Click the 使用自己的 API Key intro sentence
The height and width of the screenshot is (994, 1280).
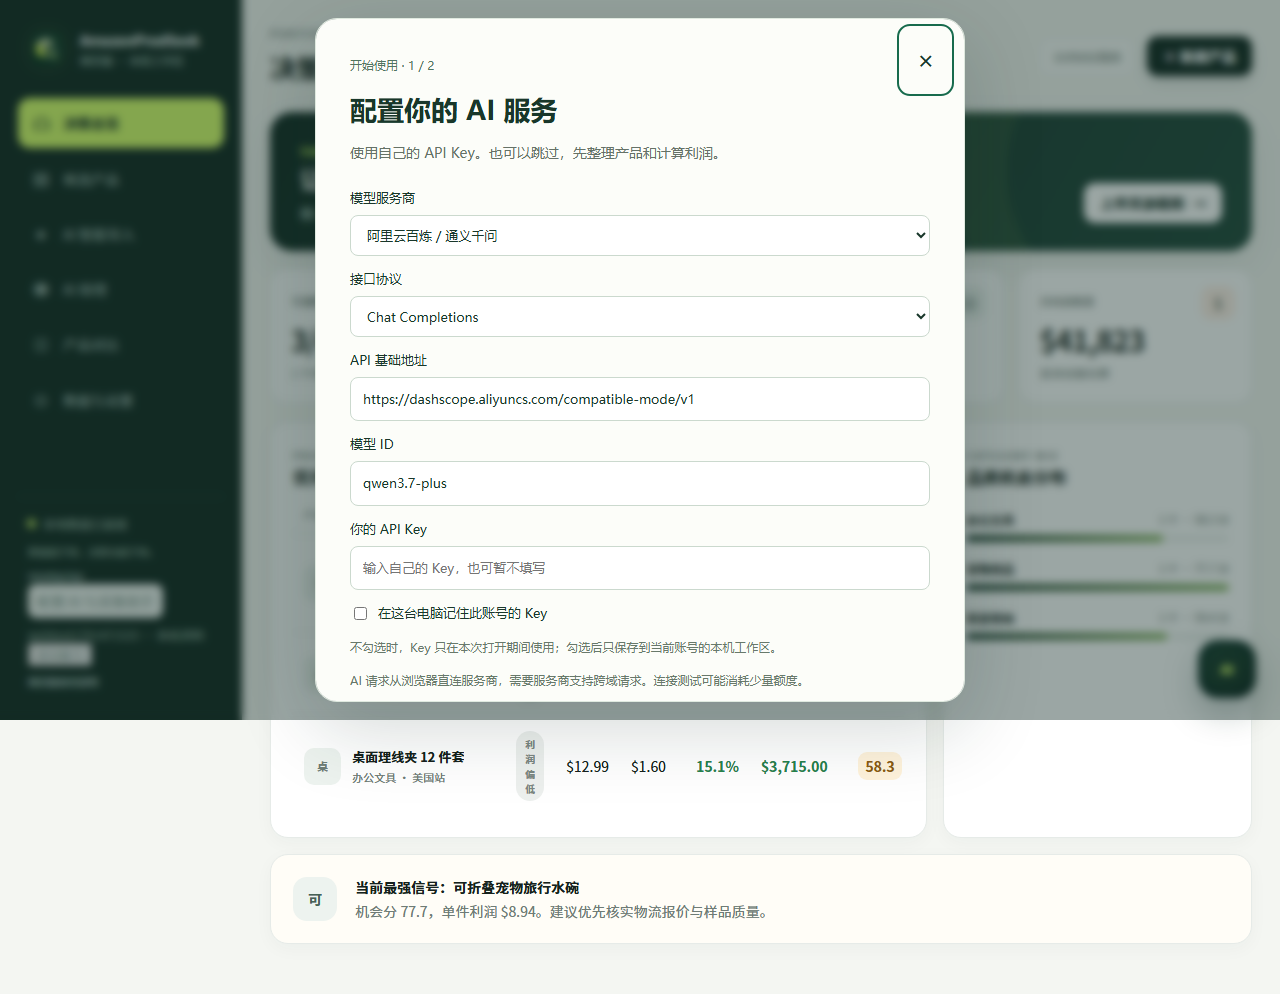click(x=536, y=153)
